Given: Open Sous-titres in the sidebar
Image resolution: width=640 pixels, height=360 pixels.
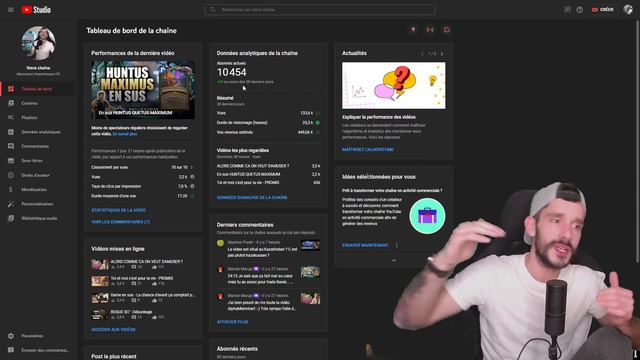Looking at the screenshot, I should (x=38, y=161).
